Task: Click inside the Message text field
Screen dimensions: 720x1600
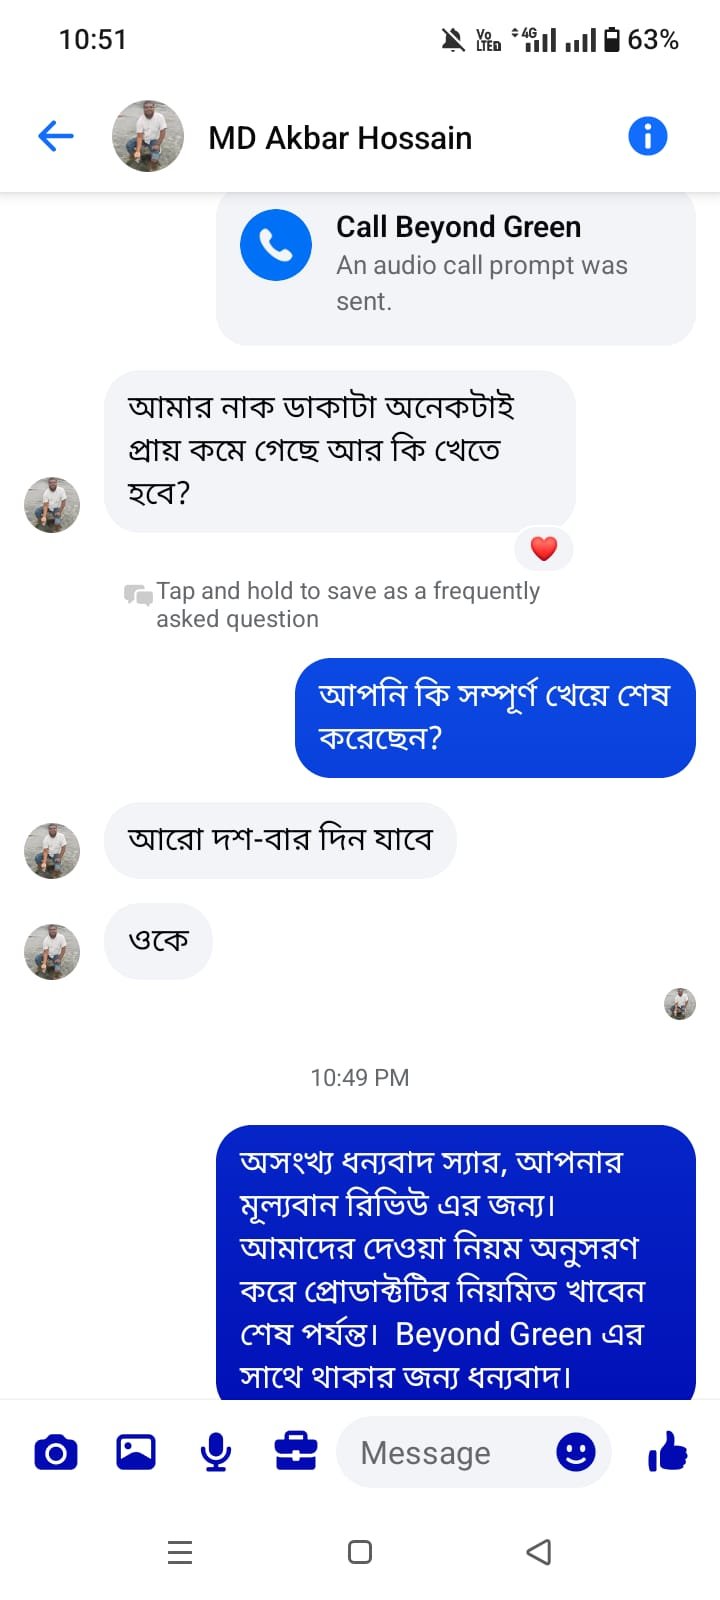Action: [x=440, y=1452]
